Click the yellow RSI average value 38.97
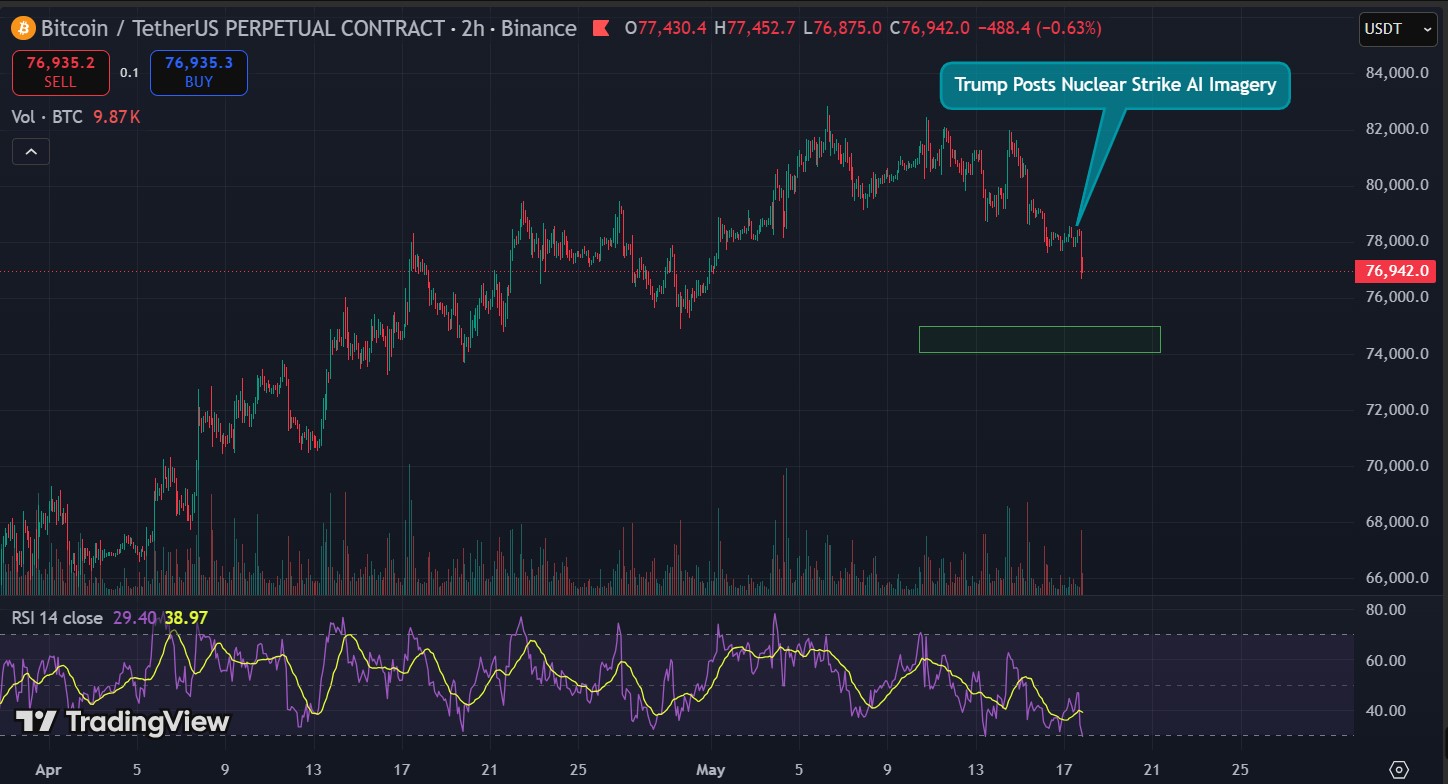1448x784 pixels. point(186,618)
